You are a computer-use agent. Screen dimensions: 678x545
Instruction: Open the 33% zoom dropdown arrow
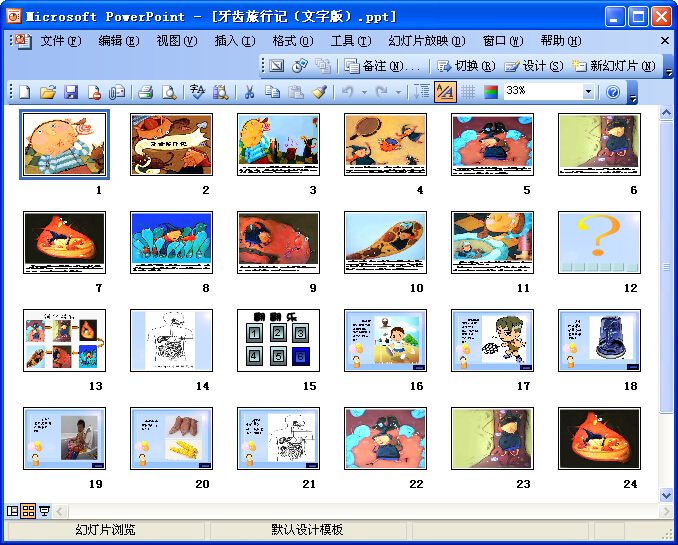pyautogui.click(x=588, y=92)
